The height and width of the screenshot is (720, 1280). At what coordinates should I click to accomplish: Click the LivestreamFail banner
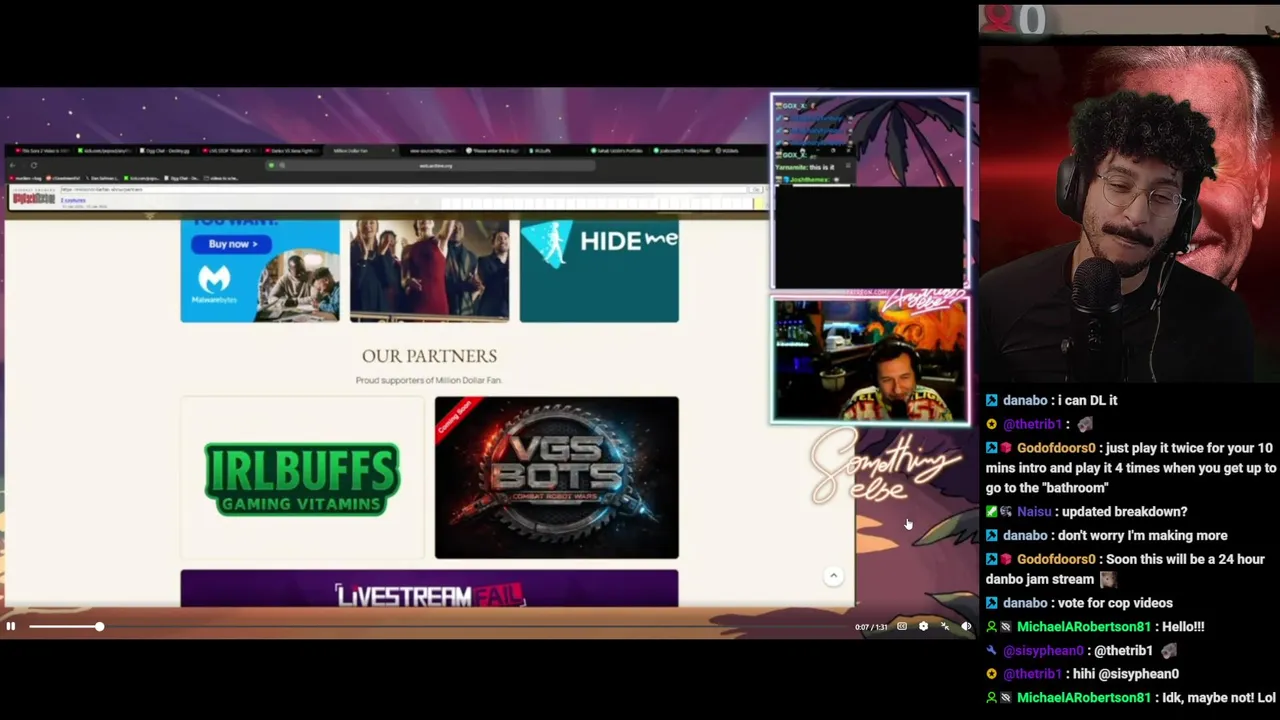tap(429, 589)
